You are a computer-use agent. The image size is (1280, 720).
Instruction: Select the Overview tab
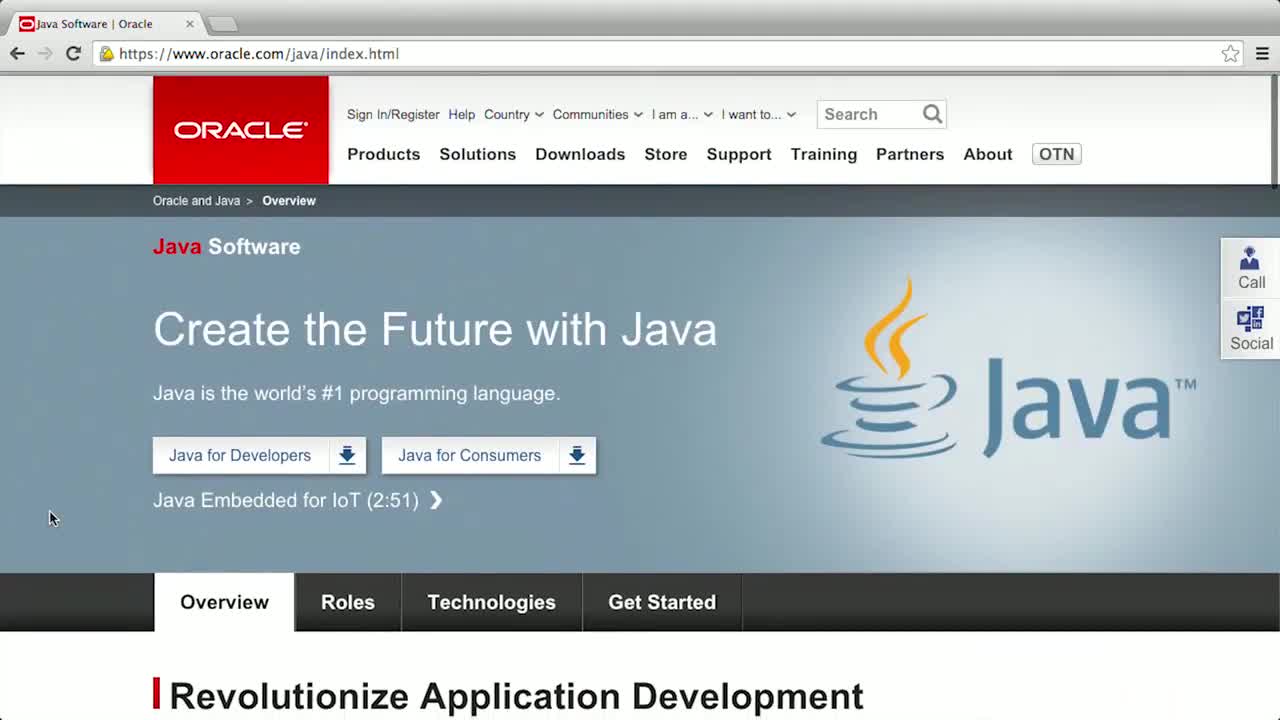[x=224, y=602]
